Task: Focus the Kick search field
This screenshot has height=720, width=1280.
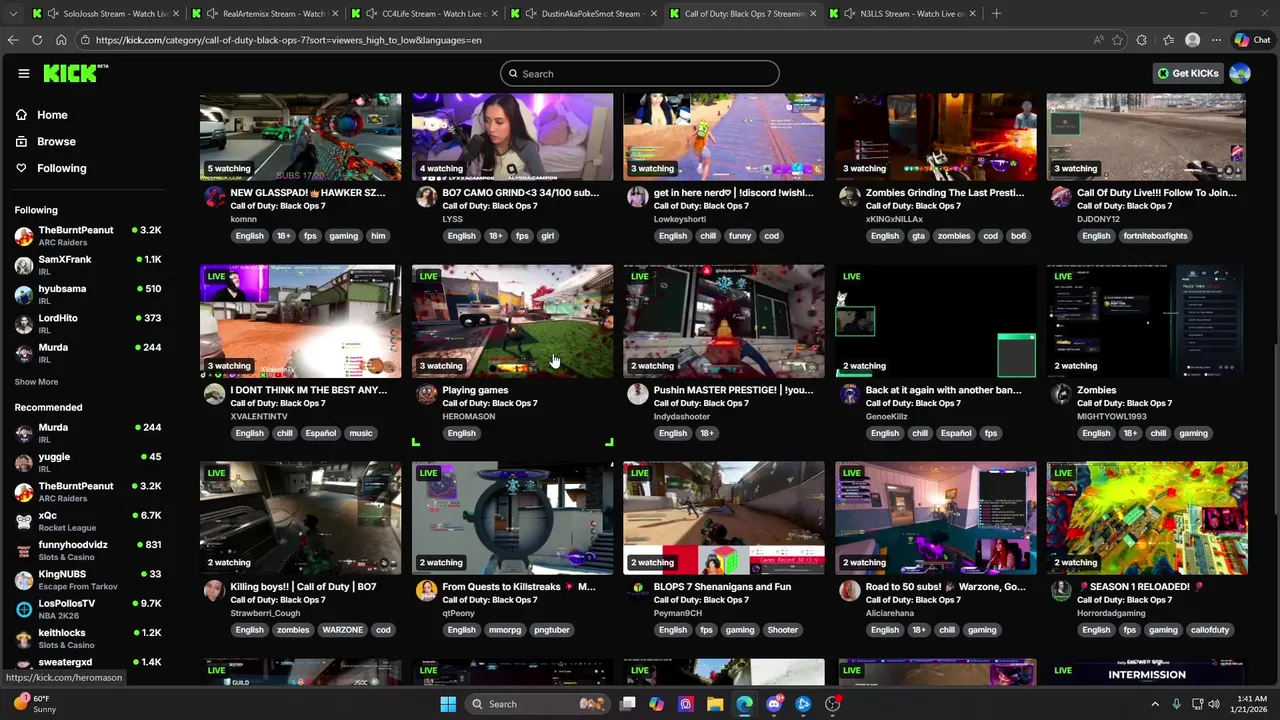Action: click(640, 73)
